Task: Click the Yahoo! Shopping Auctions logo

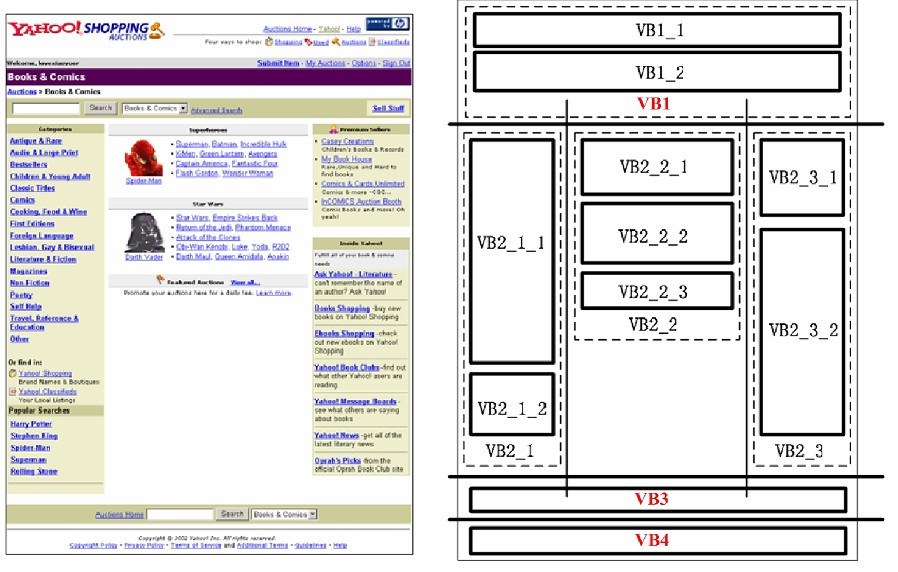Action: point(86,30)
